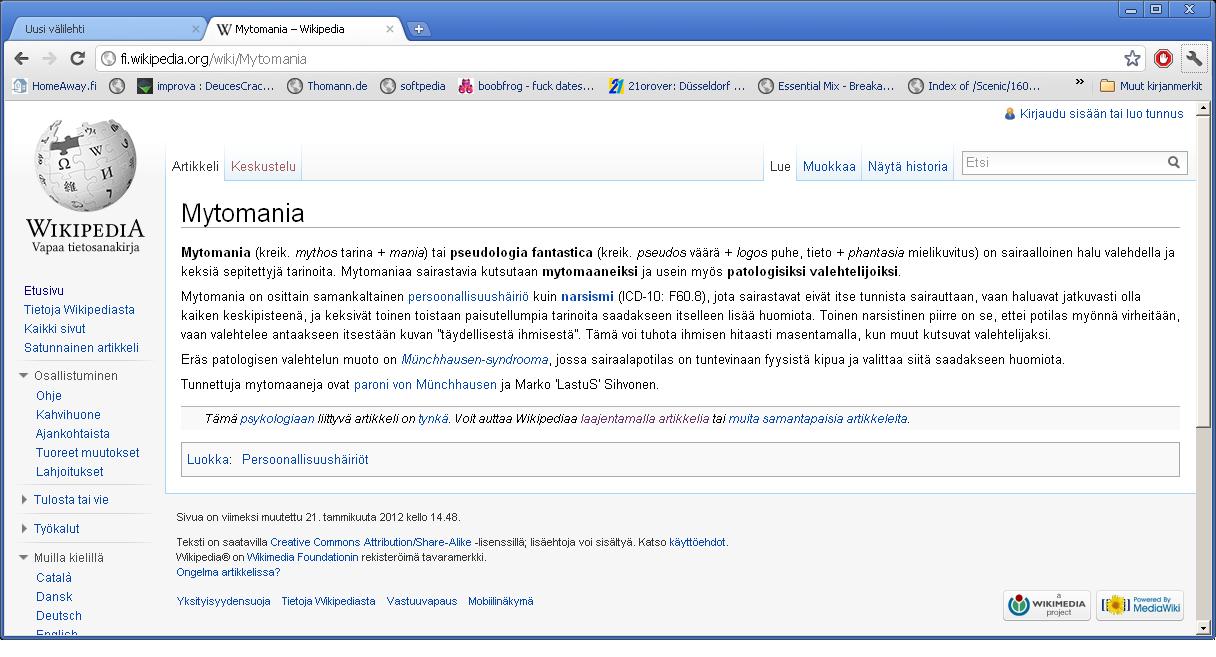The image size is (1216, 657).
Task: Switch to the Keskustelu tab
Action: tap(263, 167)
